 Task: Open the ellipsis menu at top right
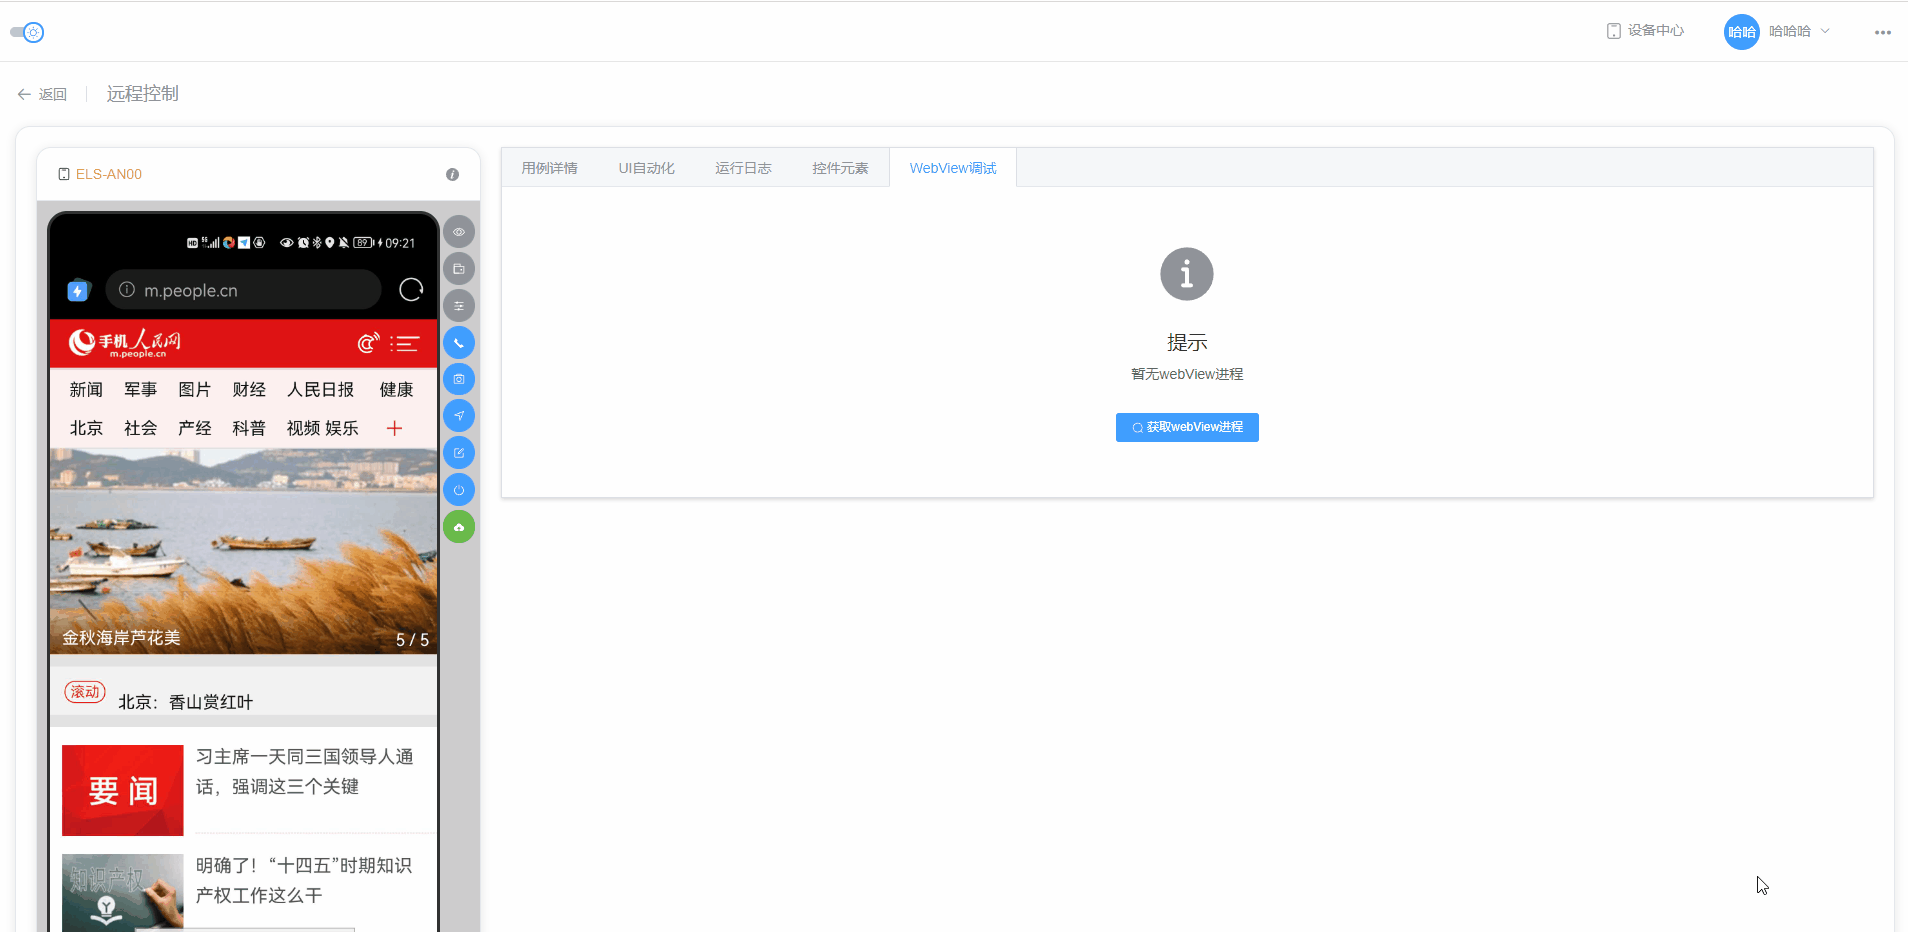pyautogui.click(x=1884, y=32)
